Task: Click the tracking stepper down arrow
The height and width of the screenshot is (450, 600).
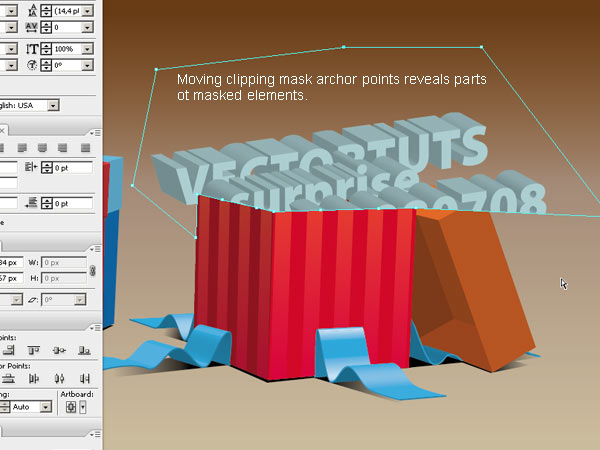Action: point(46,30)
